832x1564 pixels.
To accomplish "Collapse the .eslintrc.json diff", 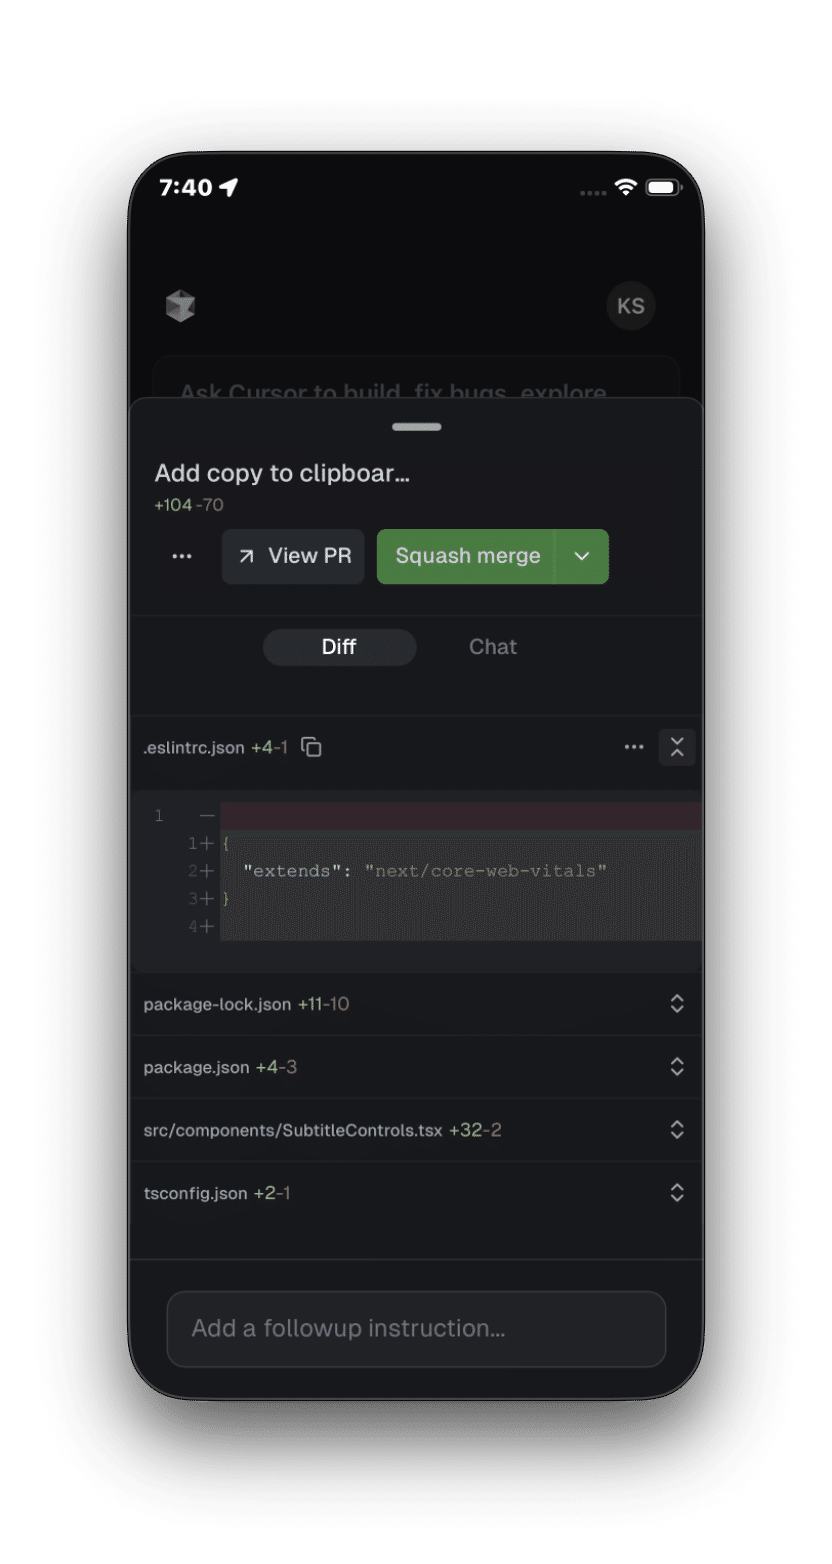I will coord(677,747).
